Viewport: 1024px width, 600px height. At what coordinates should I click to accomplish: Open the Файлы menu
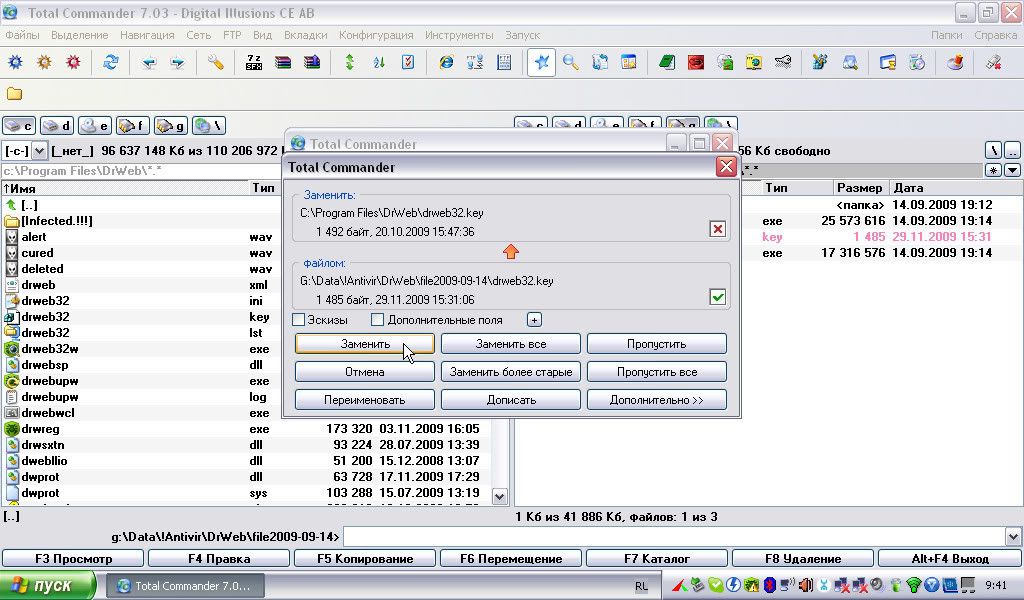(x=22, y=35)
